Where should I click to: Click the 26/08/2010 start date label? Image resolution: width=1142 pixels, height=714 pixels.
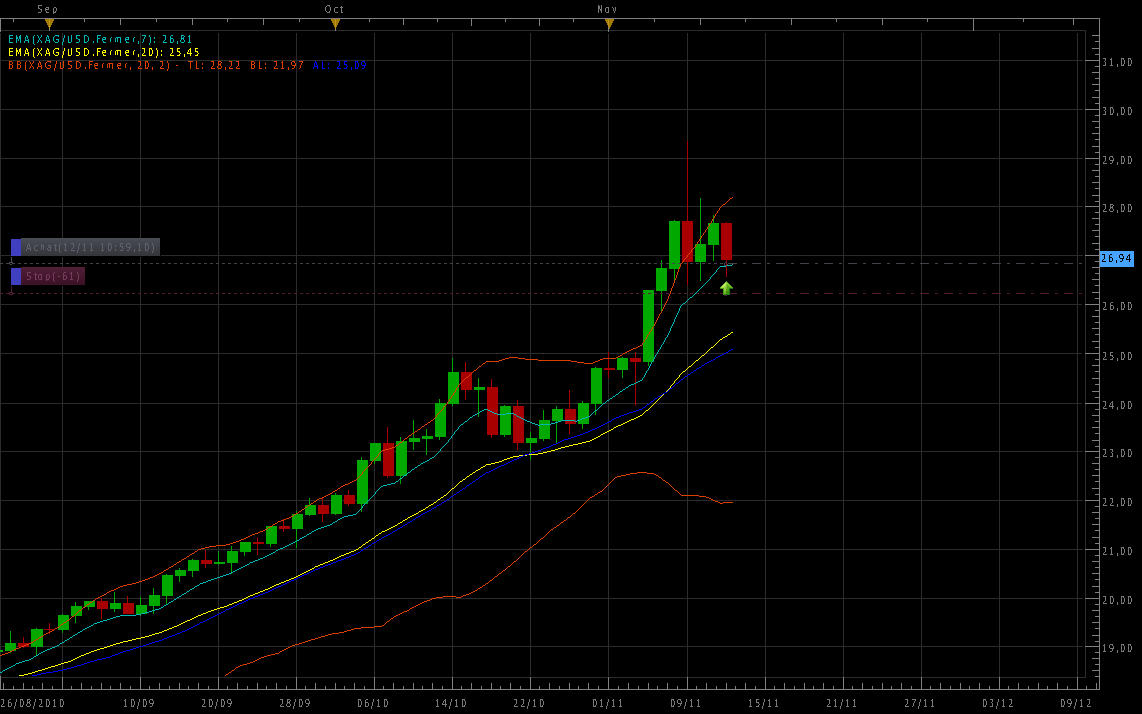[32, 704]
